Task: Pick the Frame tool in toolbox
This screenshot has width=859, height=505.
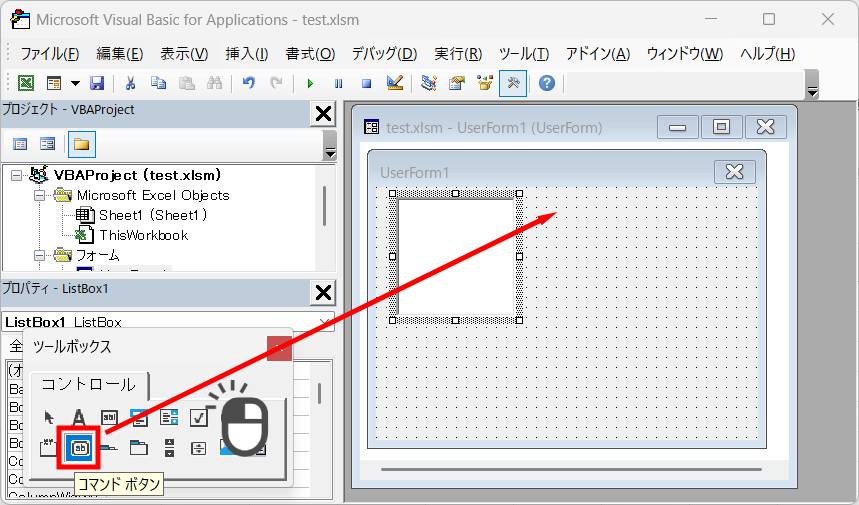Action: [x=49, y=448]
